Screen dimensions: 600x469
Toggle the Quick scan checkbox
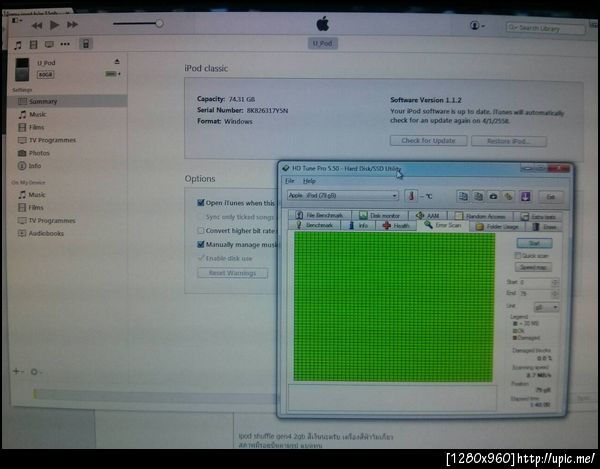518,255
